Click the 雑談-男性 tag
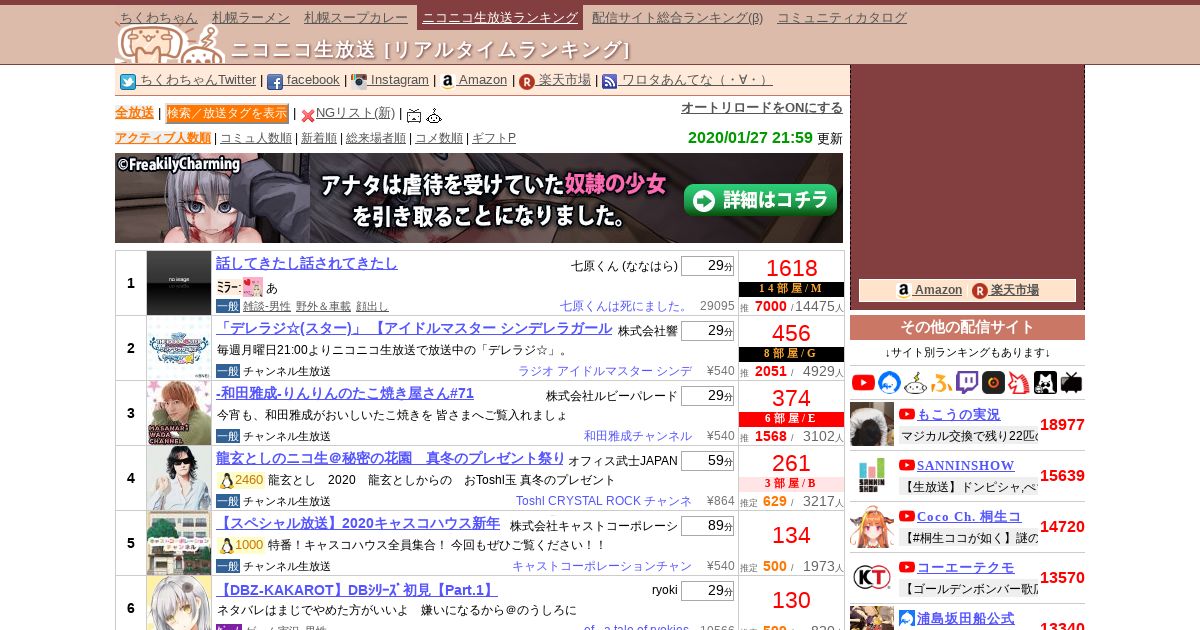Screen dimensions: 1200x630 click(x=267, y=306)
